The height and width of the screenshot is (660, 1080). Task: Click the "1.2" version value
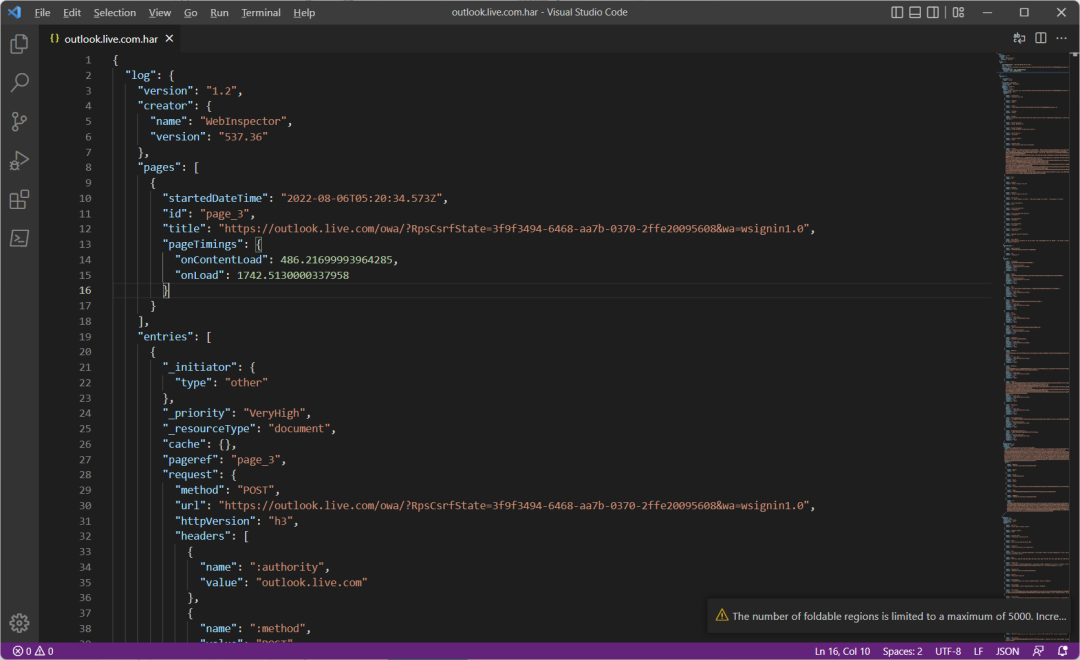point(221,90)
